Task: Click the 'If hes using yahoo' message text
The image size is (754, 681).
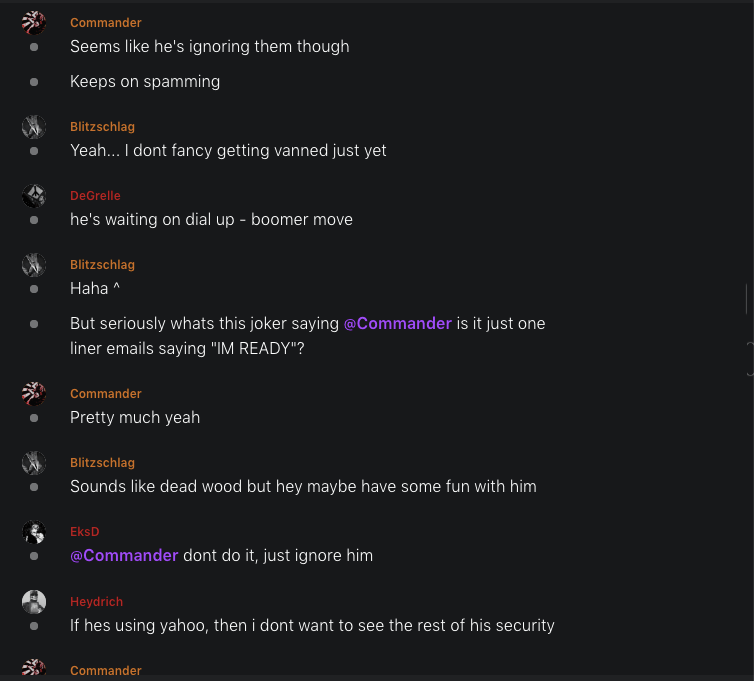Action: coord(312,626)
